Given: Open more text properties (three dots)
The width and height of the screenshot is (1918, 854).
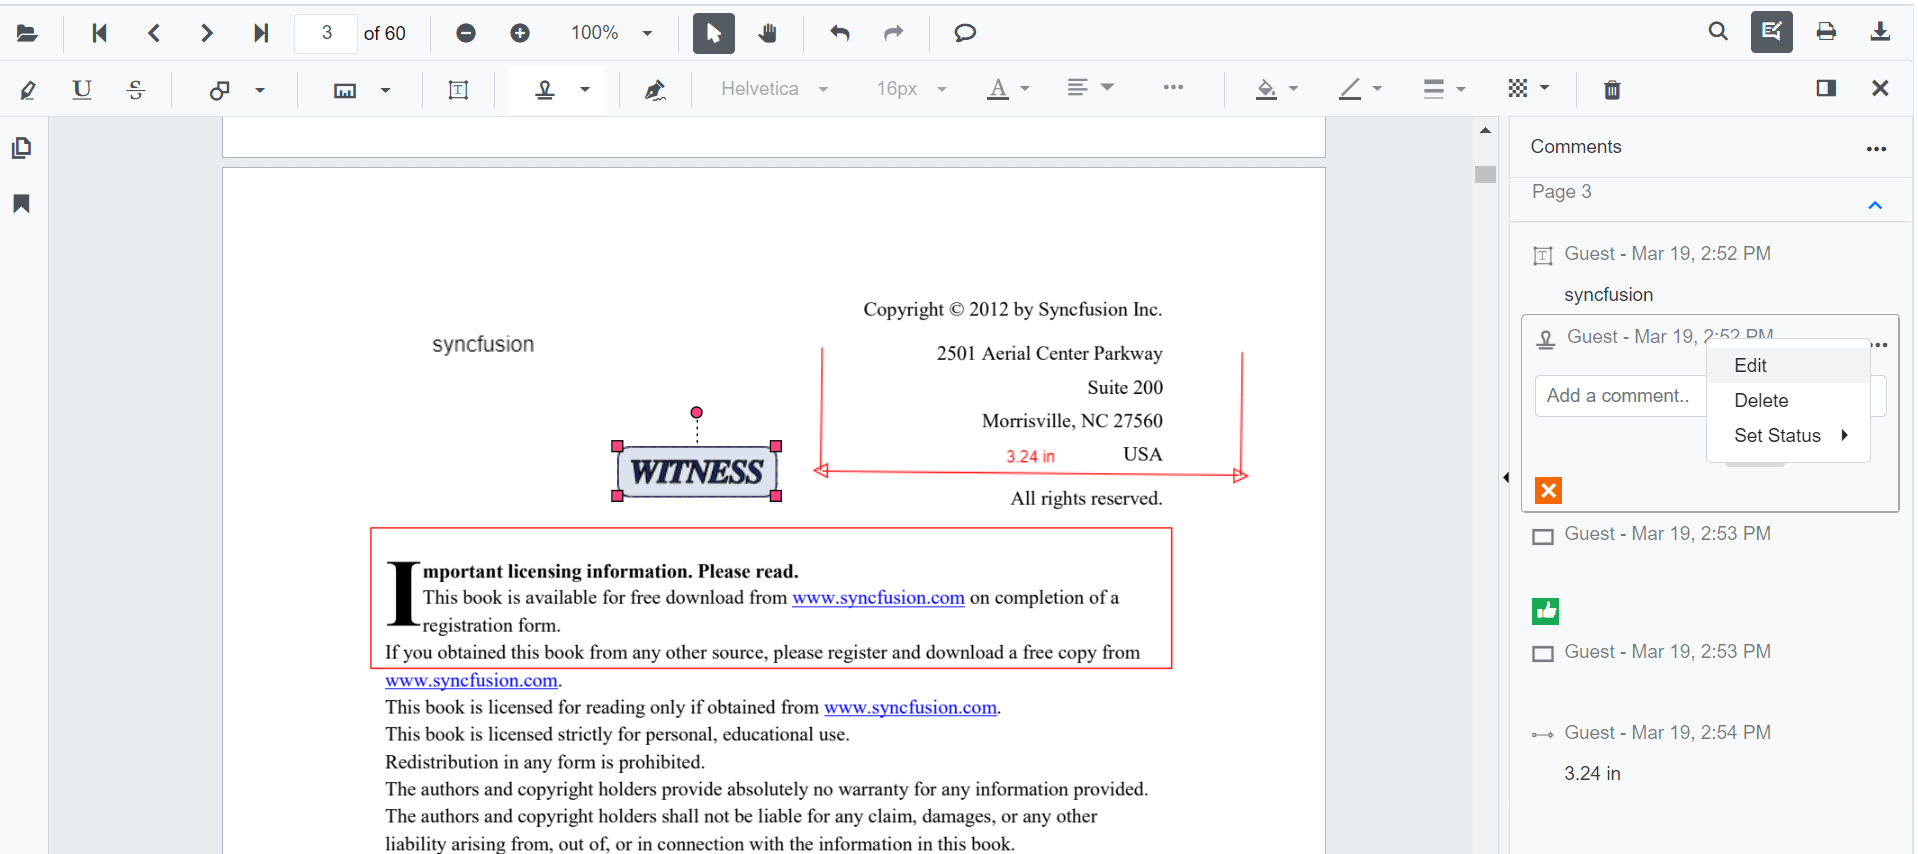Looking at the screenshot, I should pos(1174,88).
